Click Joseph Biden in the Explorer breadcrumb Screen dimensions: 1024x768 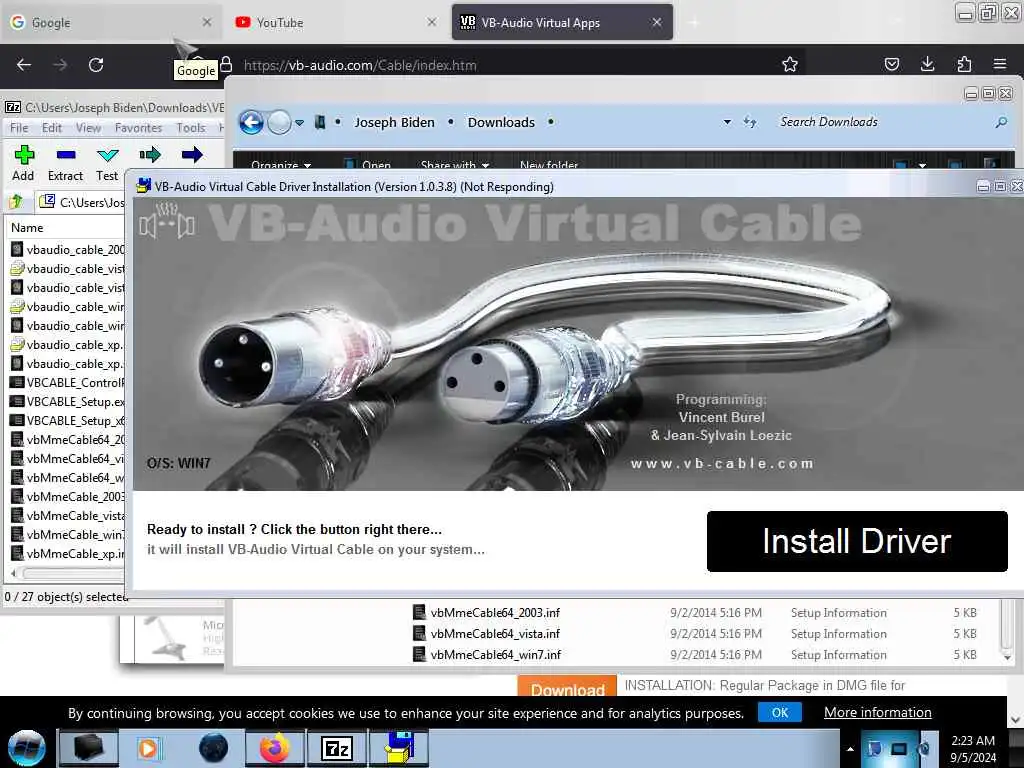[x=394, y=122]
